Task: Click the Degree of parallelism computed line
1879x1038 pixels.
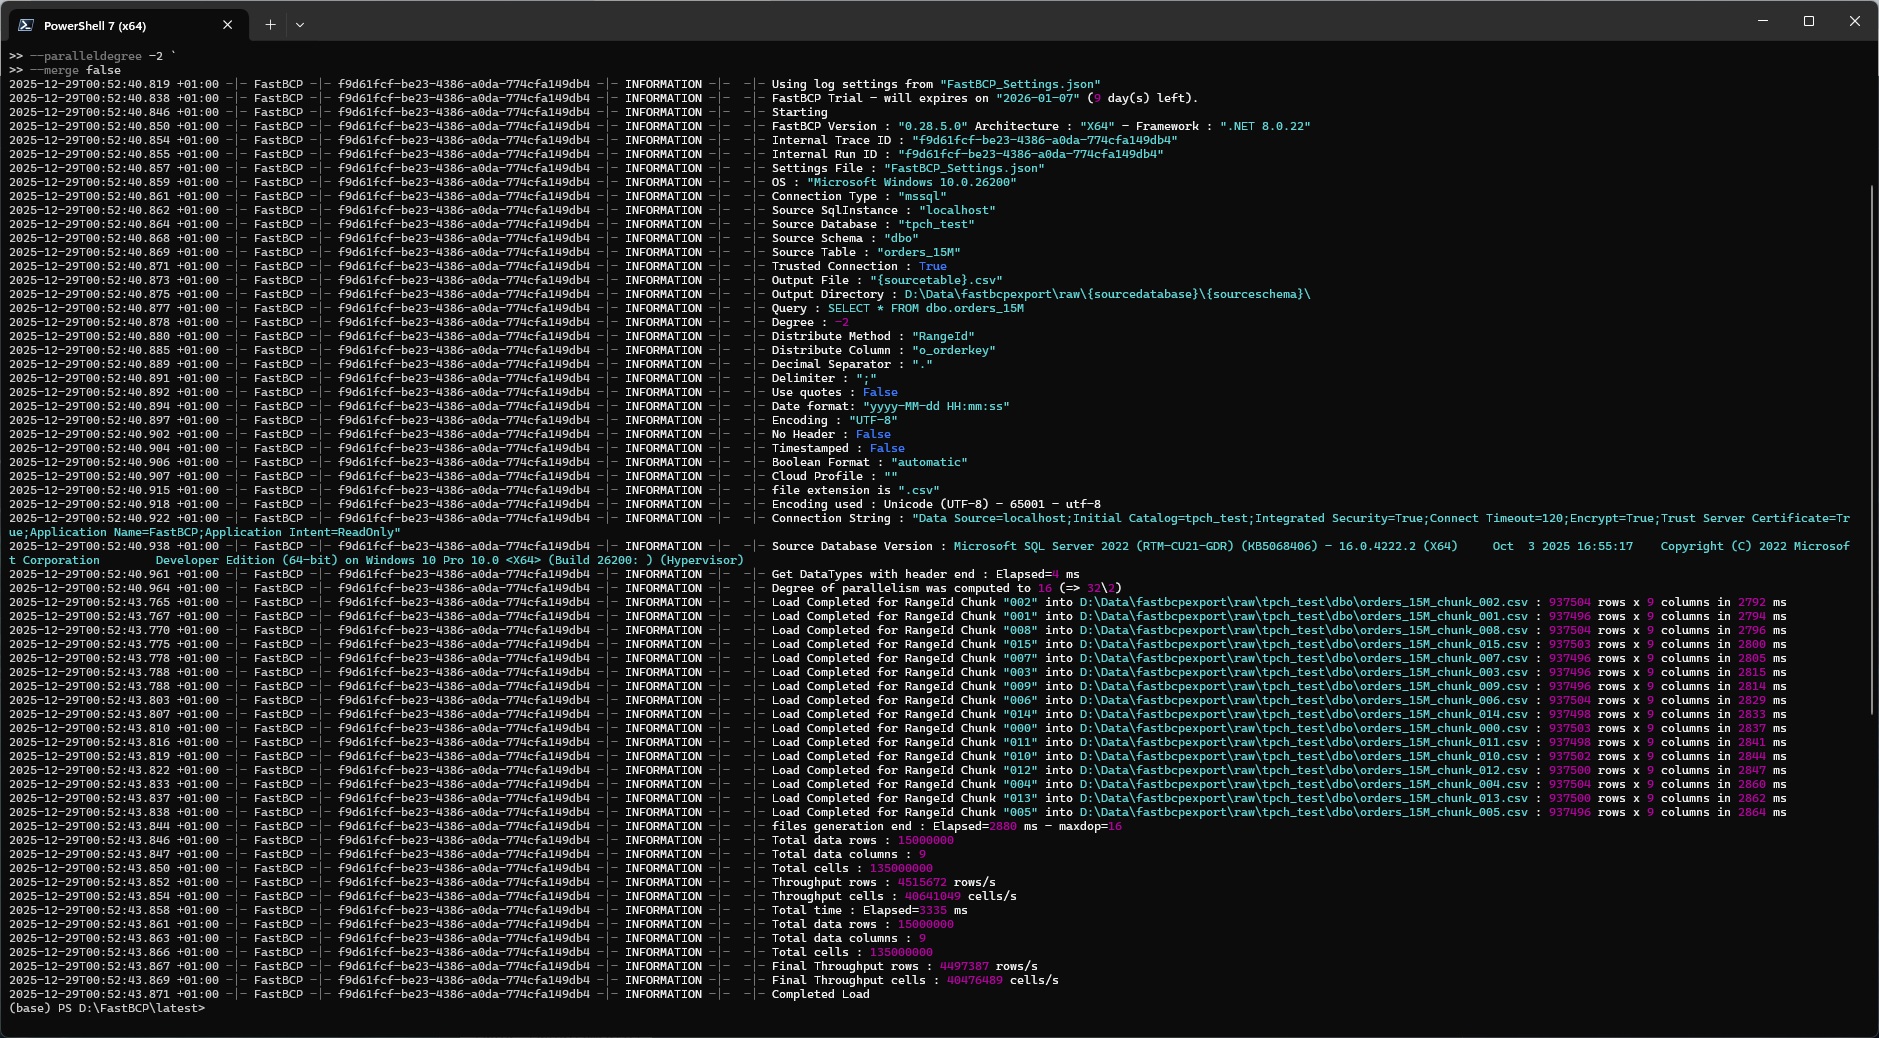Action: [x=946, y=588]
